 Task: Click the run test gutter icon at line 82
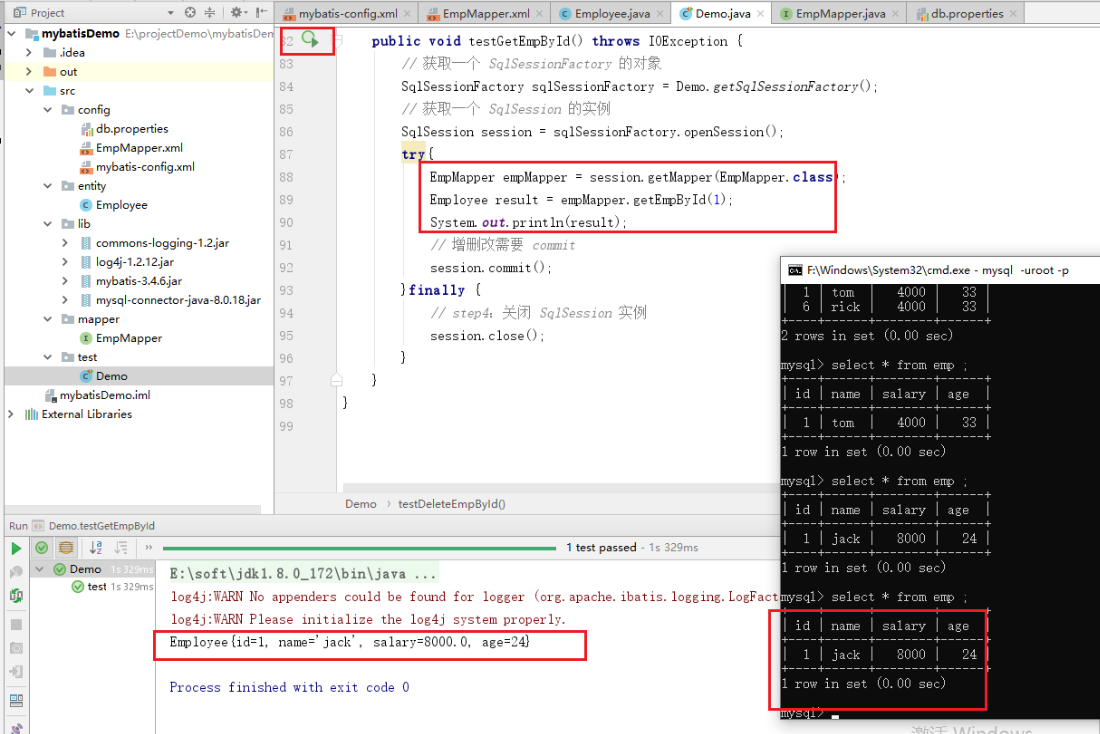pyautogui.click(x=310, y=39)
